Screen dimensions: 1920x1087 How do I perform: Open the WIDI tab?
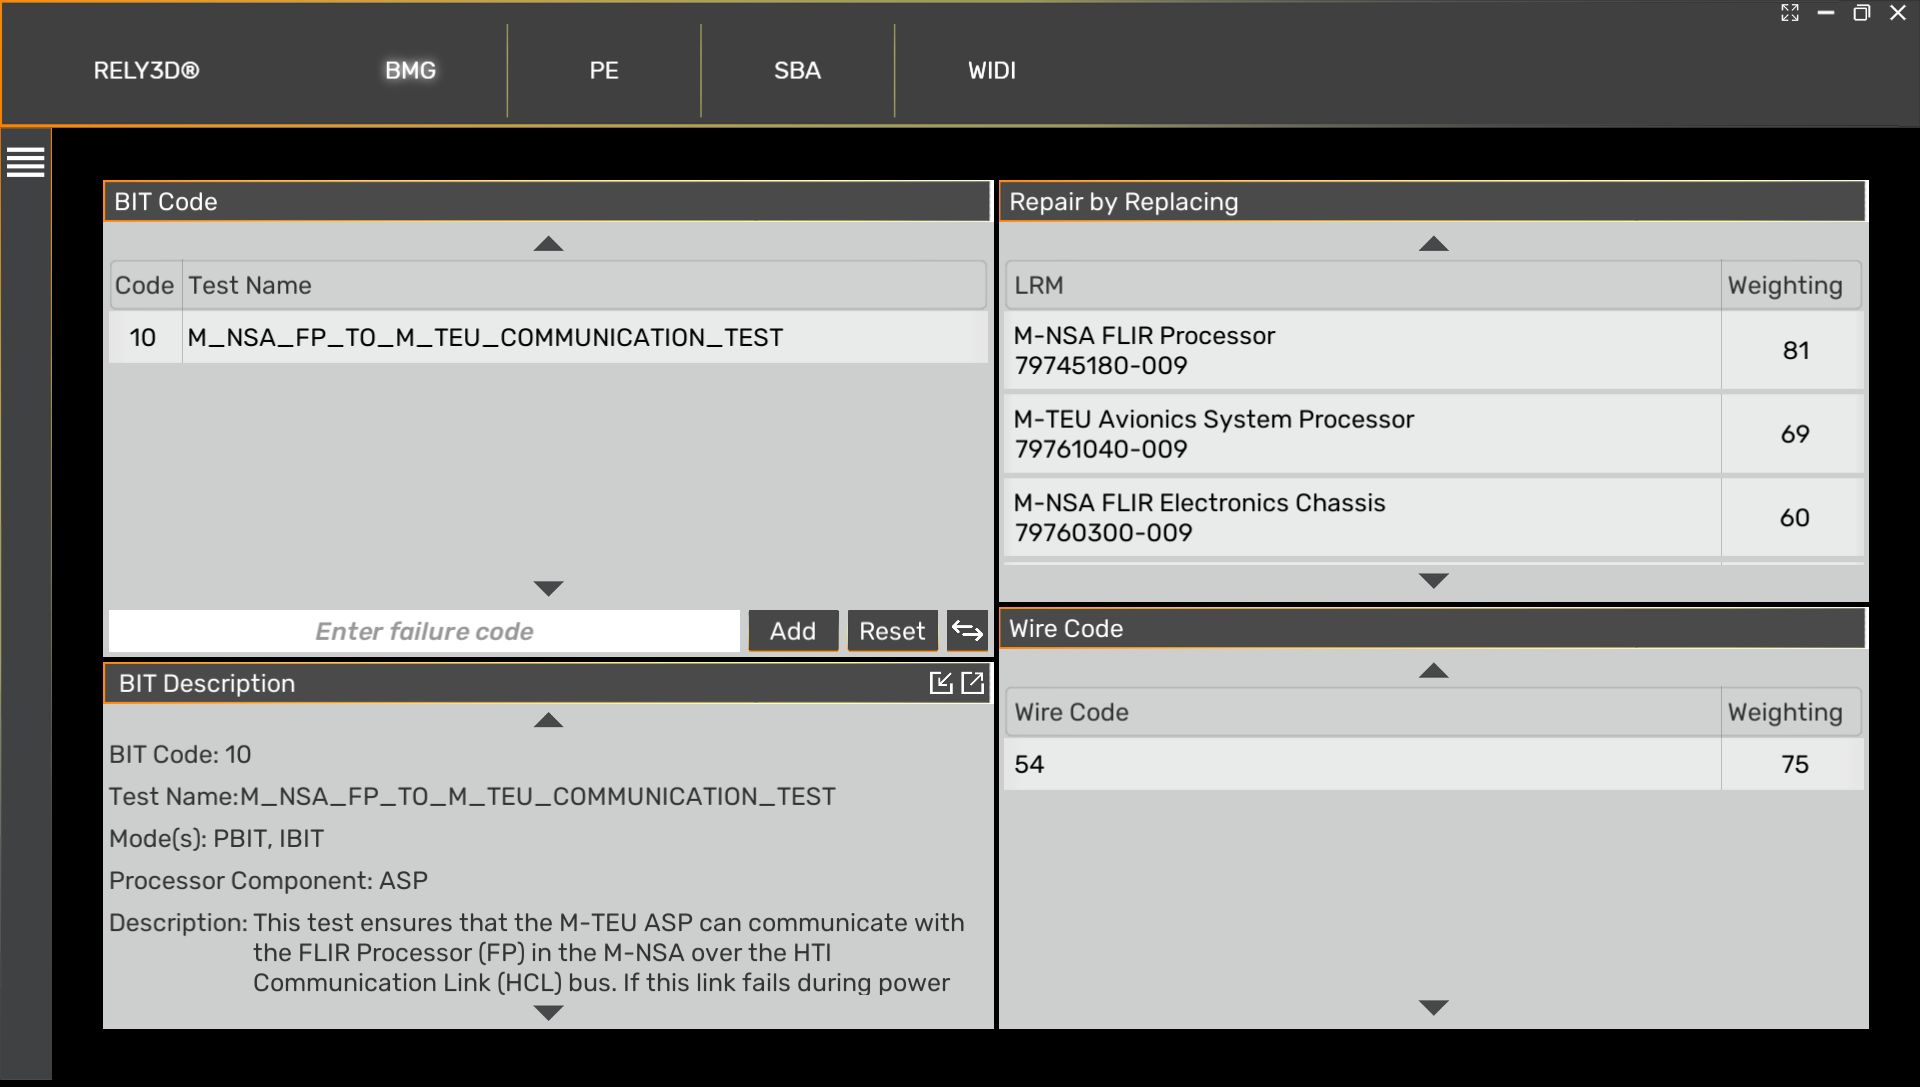(x=991, y=71)
